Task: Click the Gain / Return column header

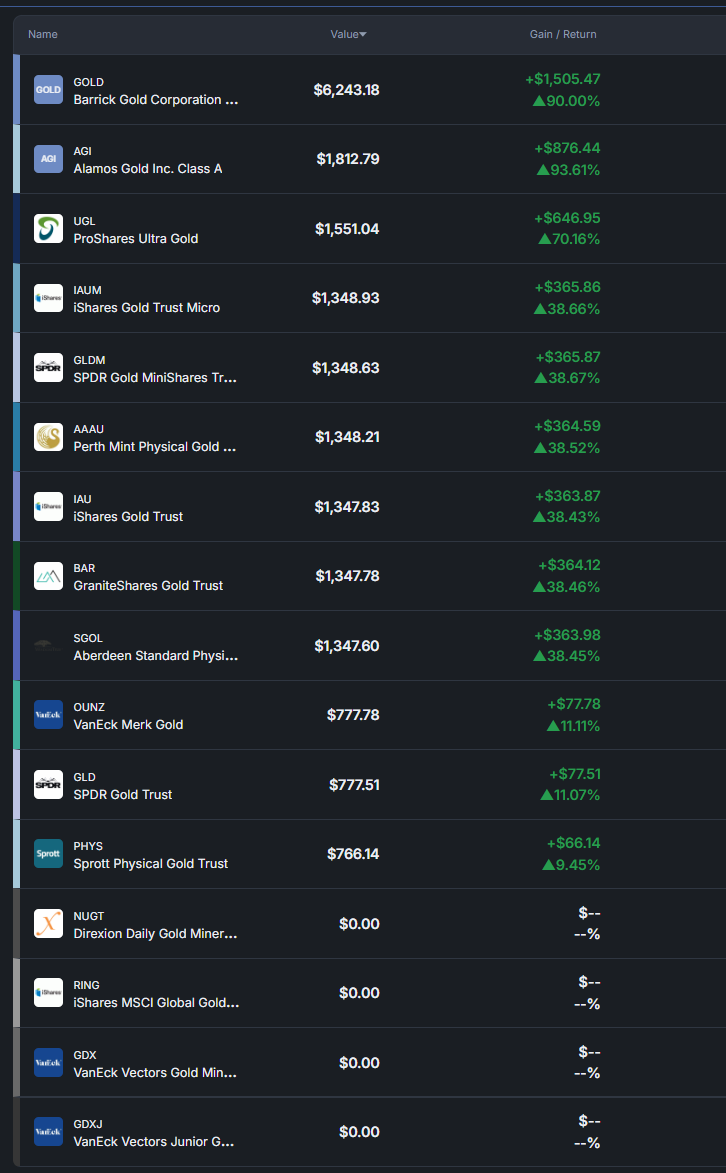Action: [563, 34]
